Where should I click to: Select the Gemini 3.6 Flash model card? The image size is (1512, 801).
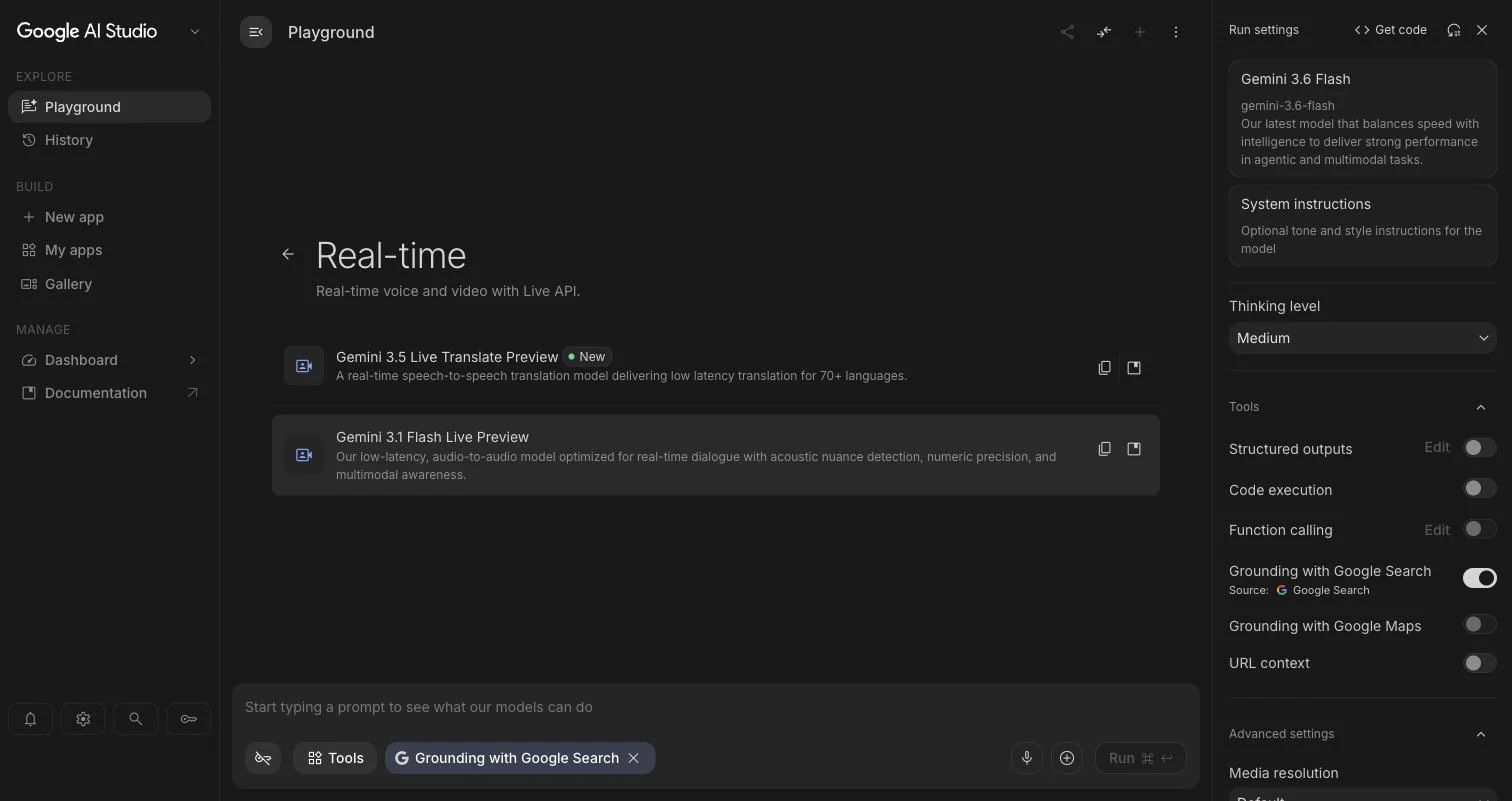point(1362,118)
